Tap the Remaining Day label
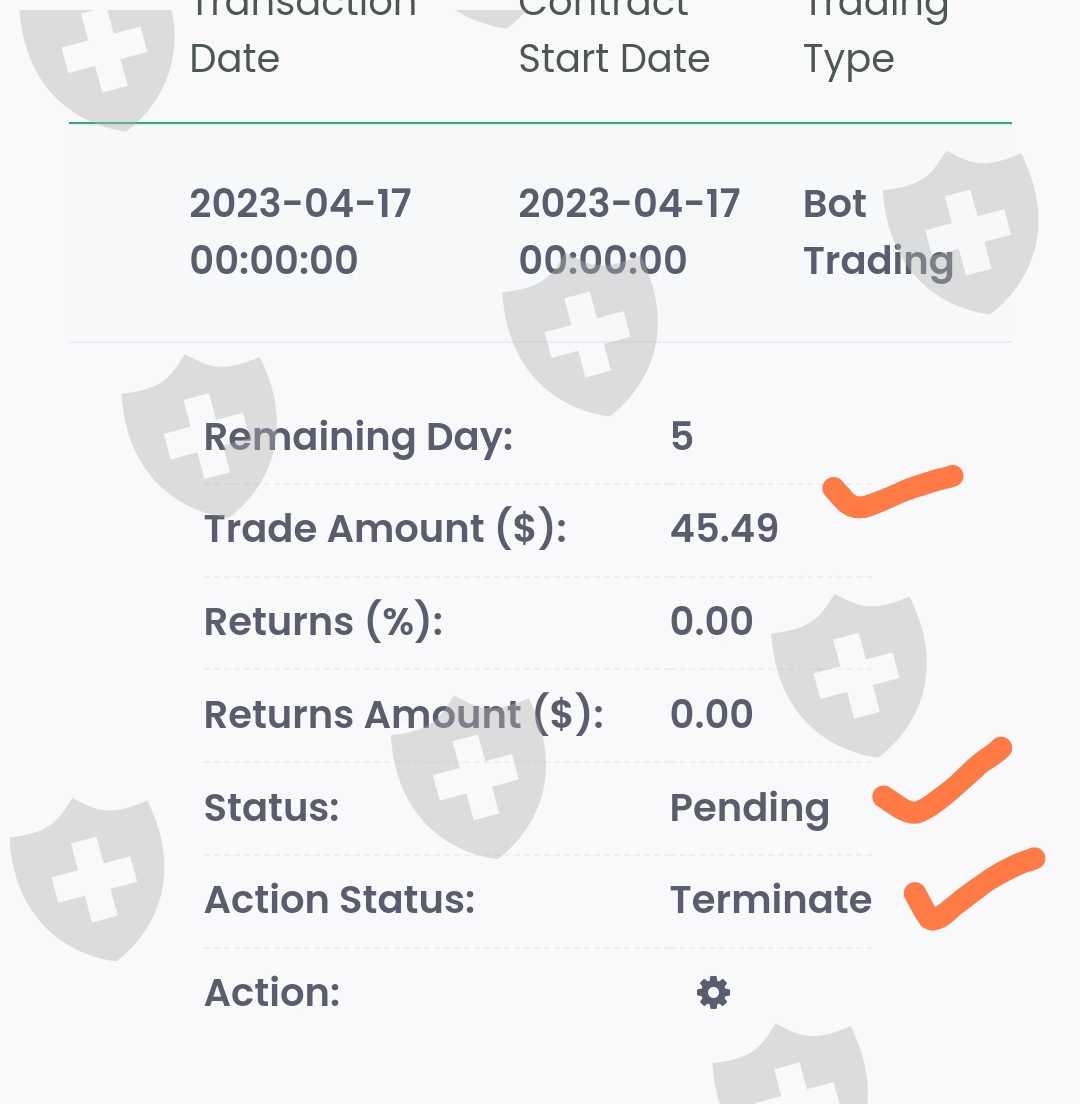1080x1104 pixels. click(x=358, y=437)
